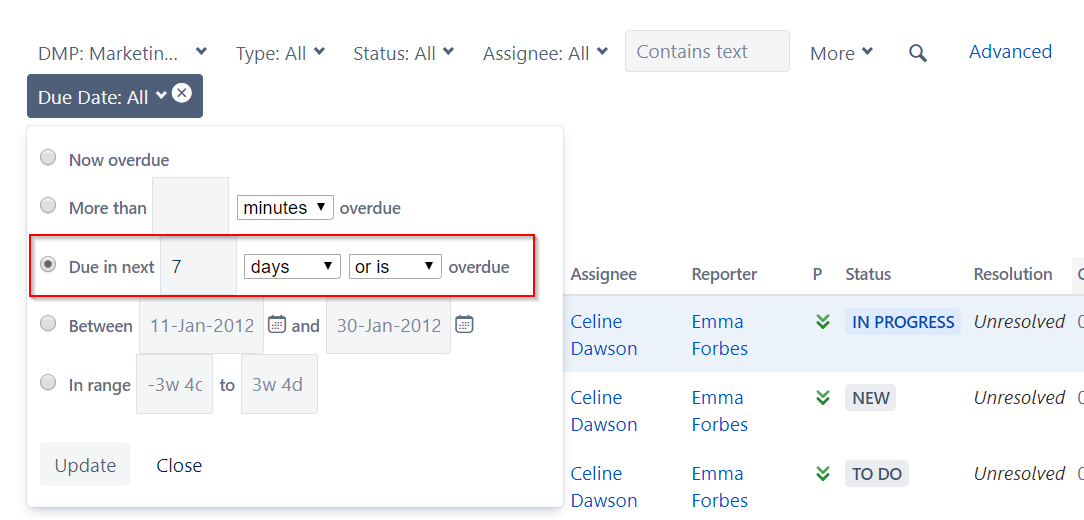Select the Now overdue radio button
The image size is (1084, 520).
coord(48,158)
